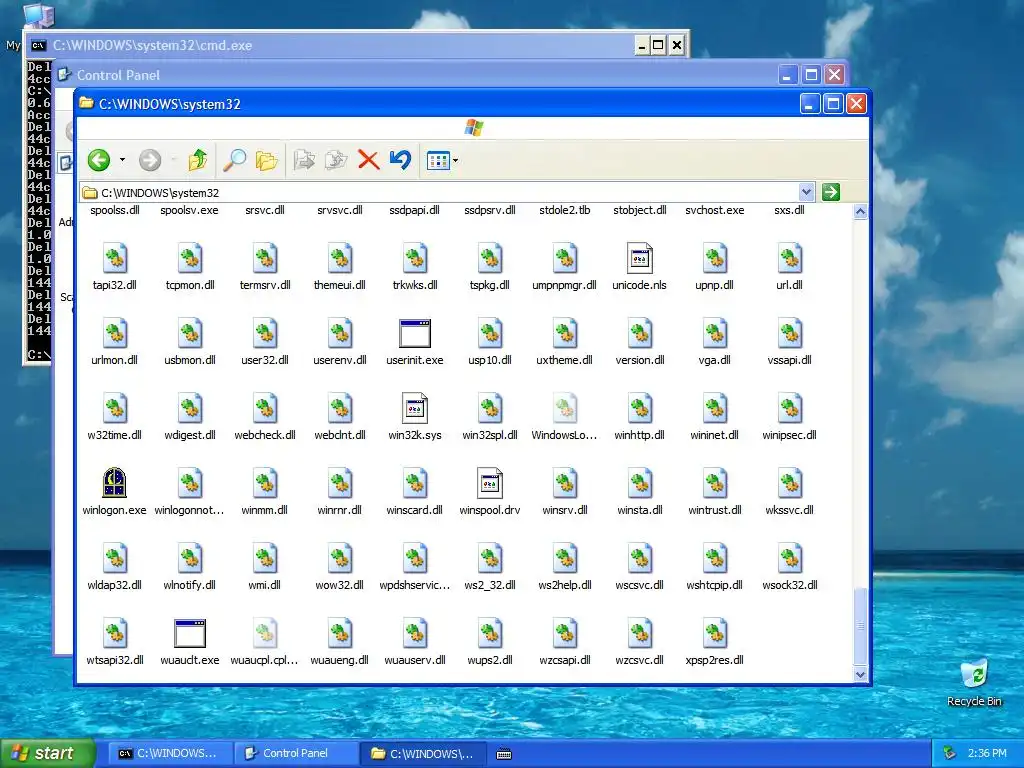This screenshot has width=1024, height=768.
Task: Click the keyboard icon on the taskbar
Action: [504, 754]
